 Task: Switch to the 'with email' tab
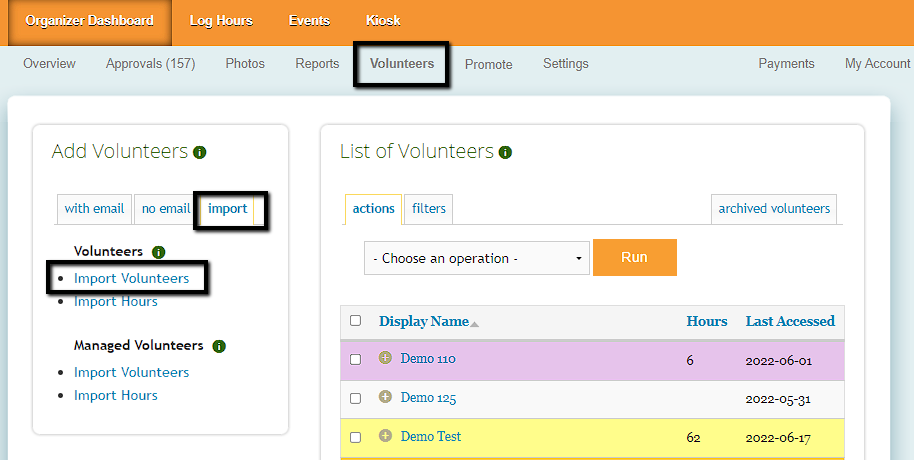pos(94,209)
